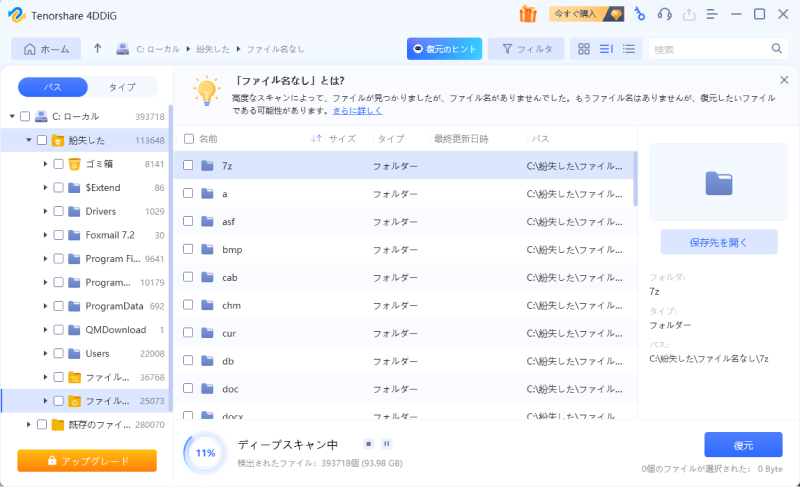The height and width of the screenshot is (487, 800).
Task: Click the 11% scan progress circle
Action: 205,453
